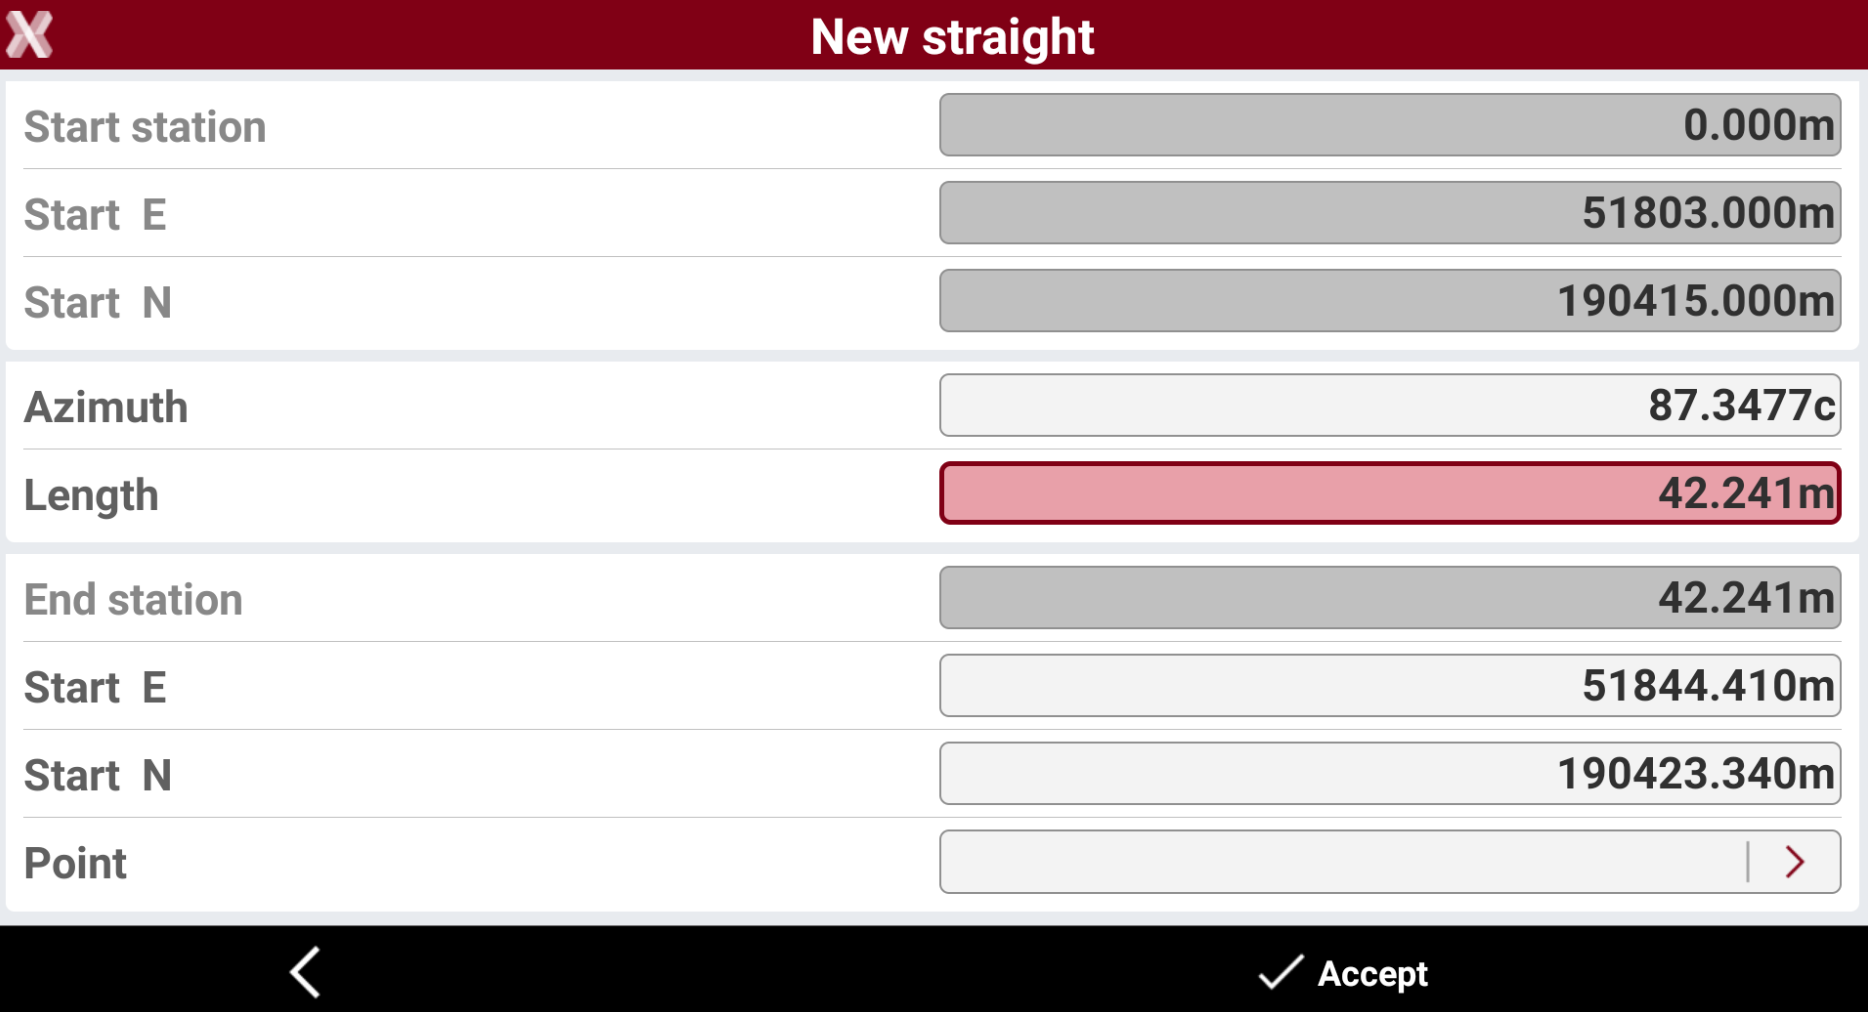Tap the back arrow in bottom bar
Viewport: 1868px width, 1012px height.
(x=305, y=972)
